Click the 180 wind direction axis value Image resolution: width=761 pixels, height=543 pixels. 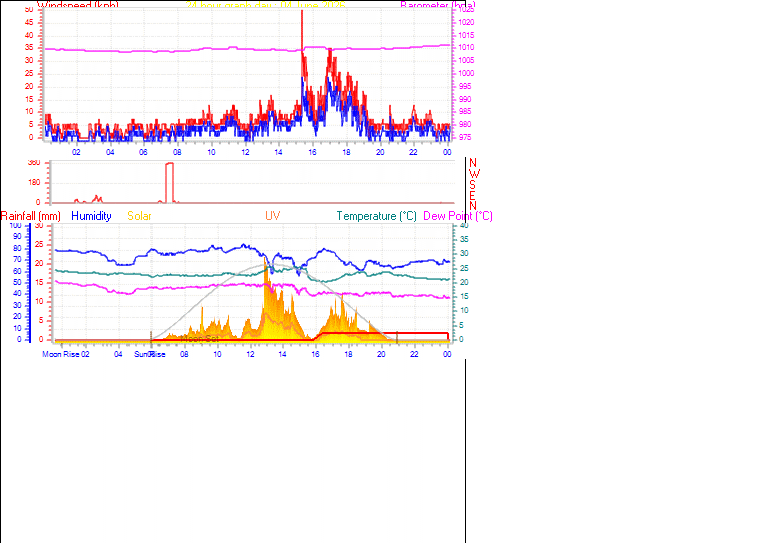tap(34, 183)
